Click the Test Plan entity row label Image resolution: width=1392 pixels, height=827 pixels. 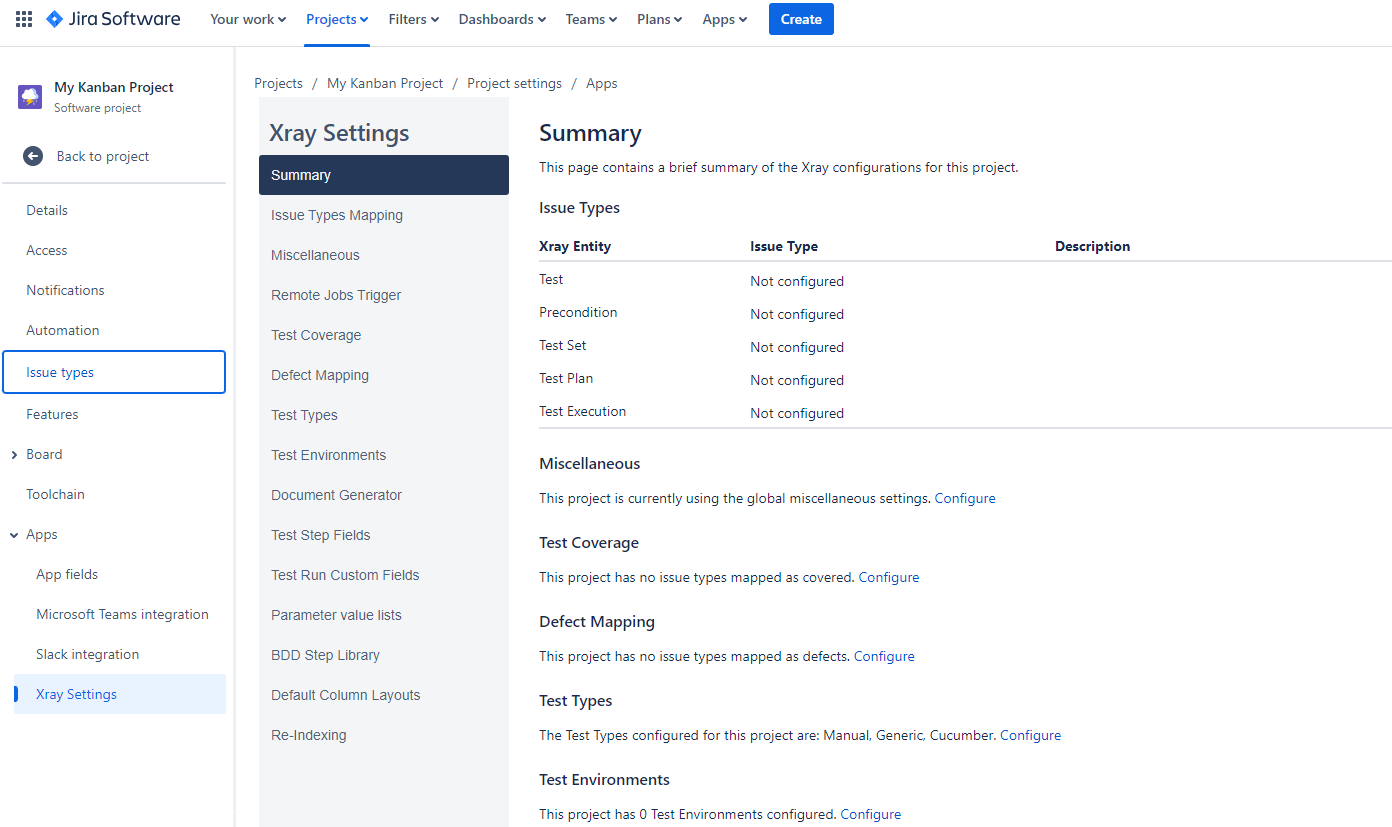coord(566,378)
